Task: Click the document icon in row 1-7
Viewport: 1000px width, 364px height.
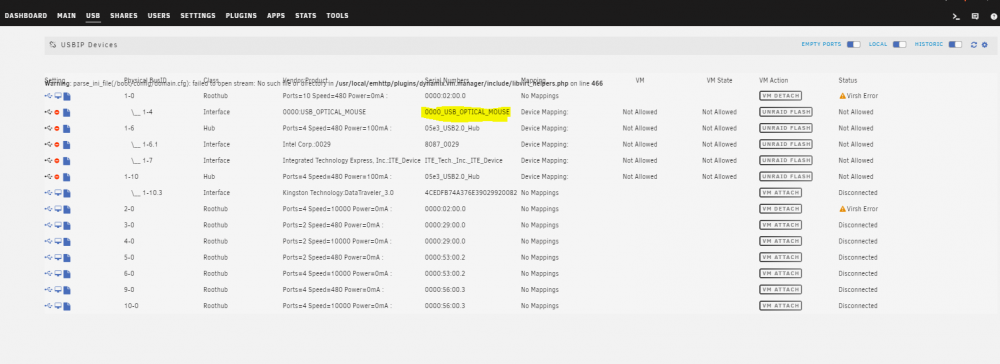Action: 66,161
